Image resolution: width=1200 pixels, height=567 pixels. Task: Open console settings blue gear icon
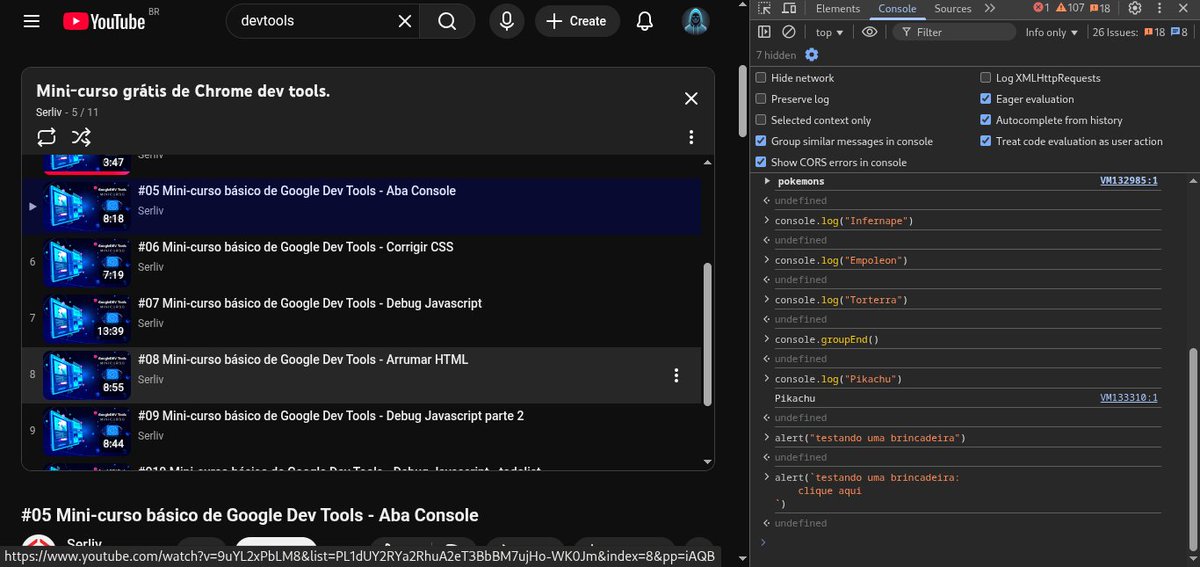tap(811, 55)
